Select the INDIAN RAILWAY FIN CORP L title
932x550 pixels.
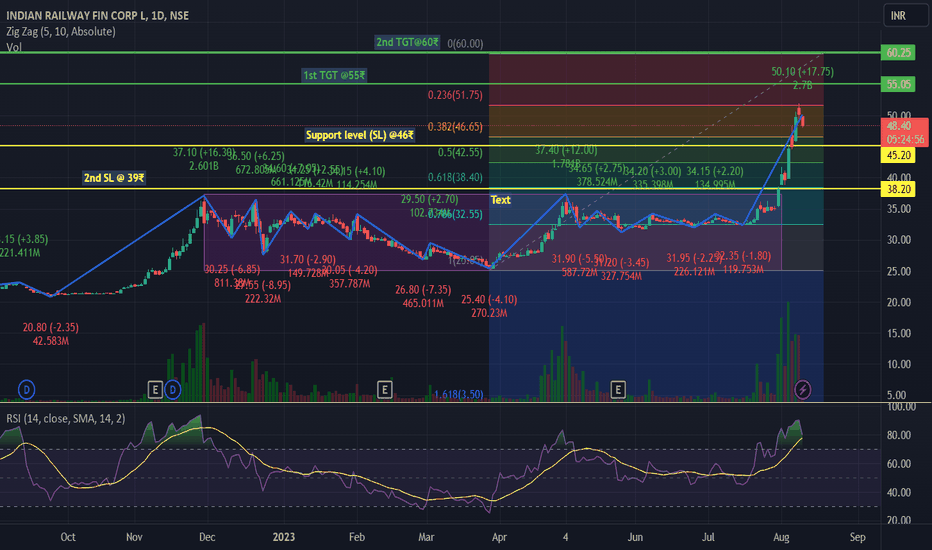(x=97, y=15)
